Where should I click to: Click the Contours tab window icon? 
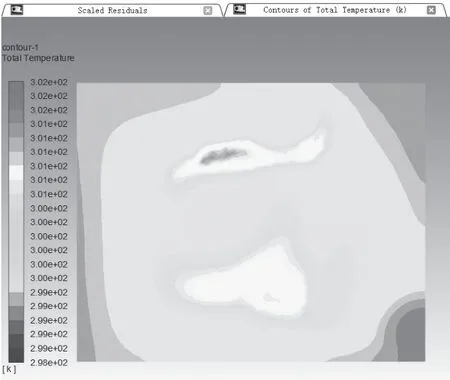239,9
